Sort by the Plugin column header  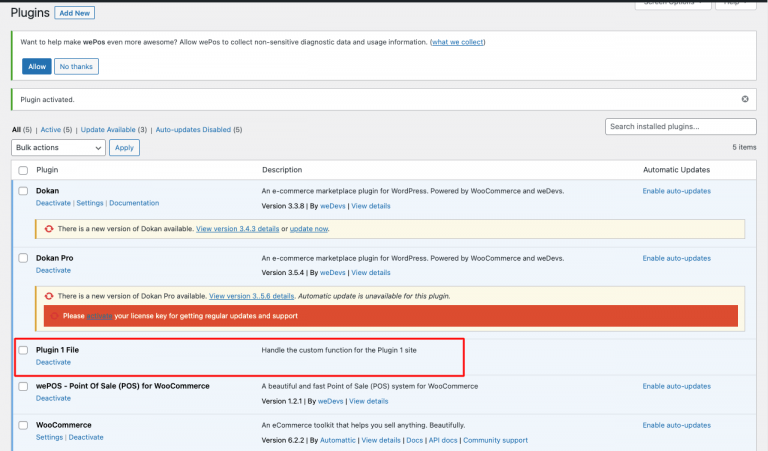click(47, 170)
